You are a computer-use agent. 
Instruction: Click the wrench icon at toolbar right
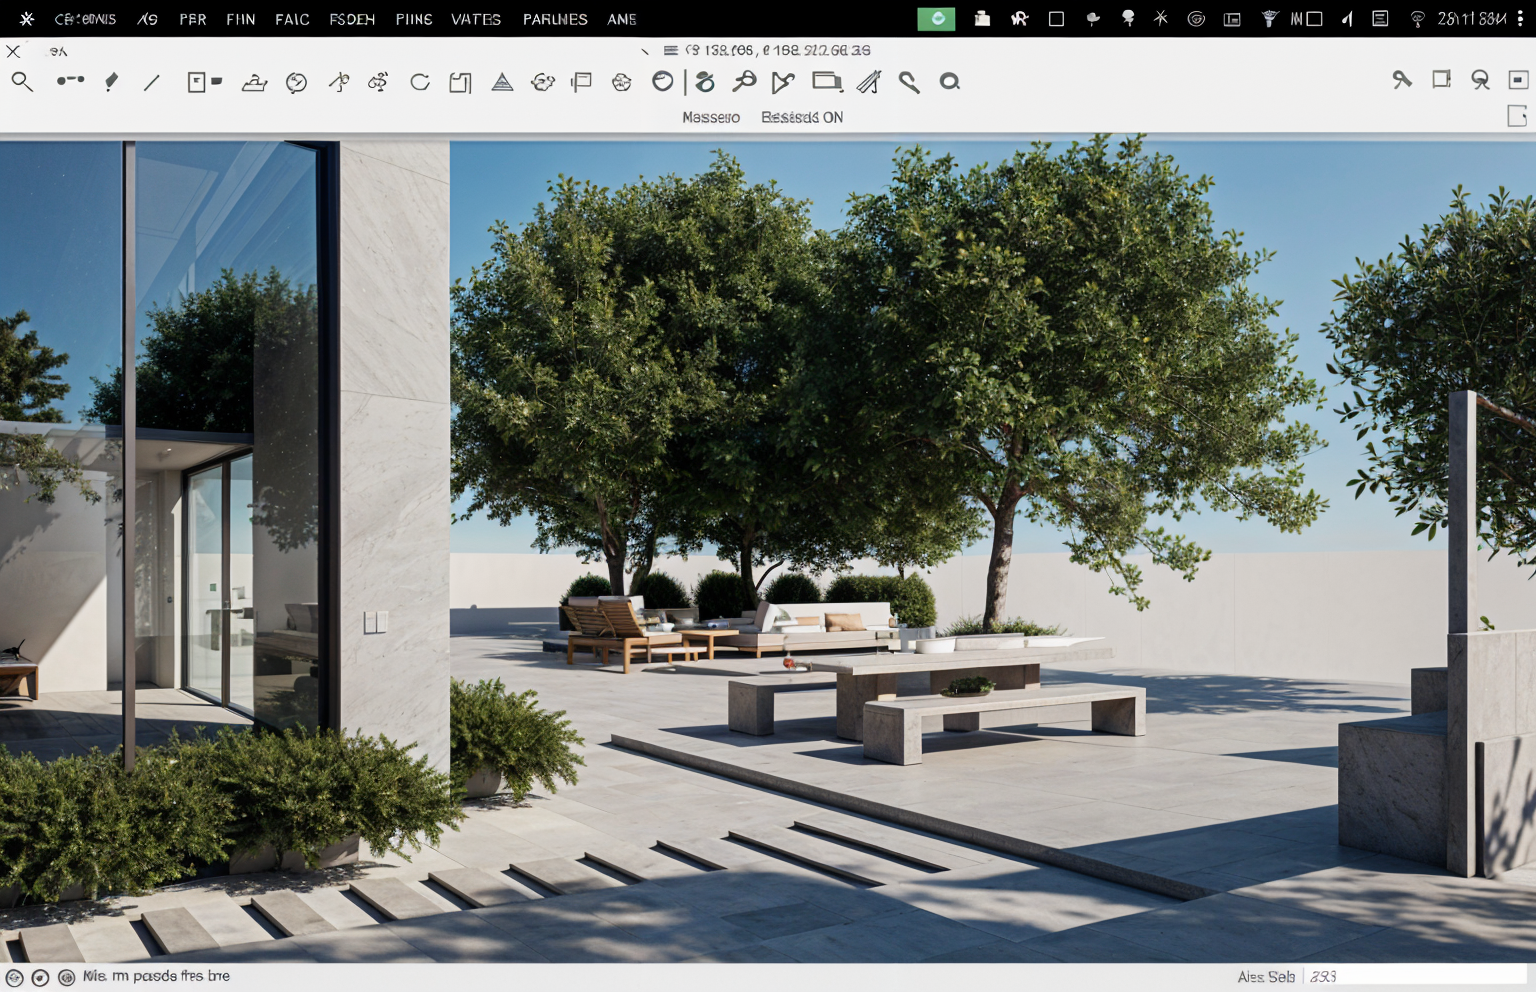coord(1402,80)
